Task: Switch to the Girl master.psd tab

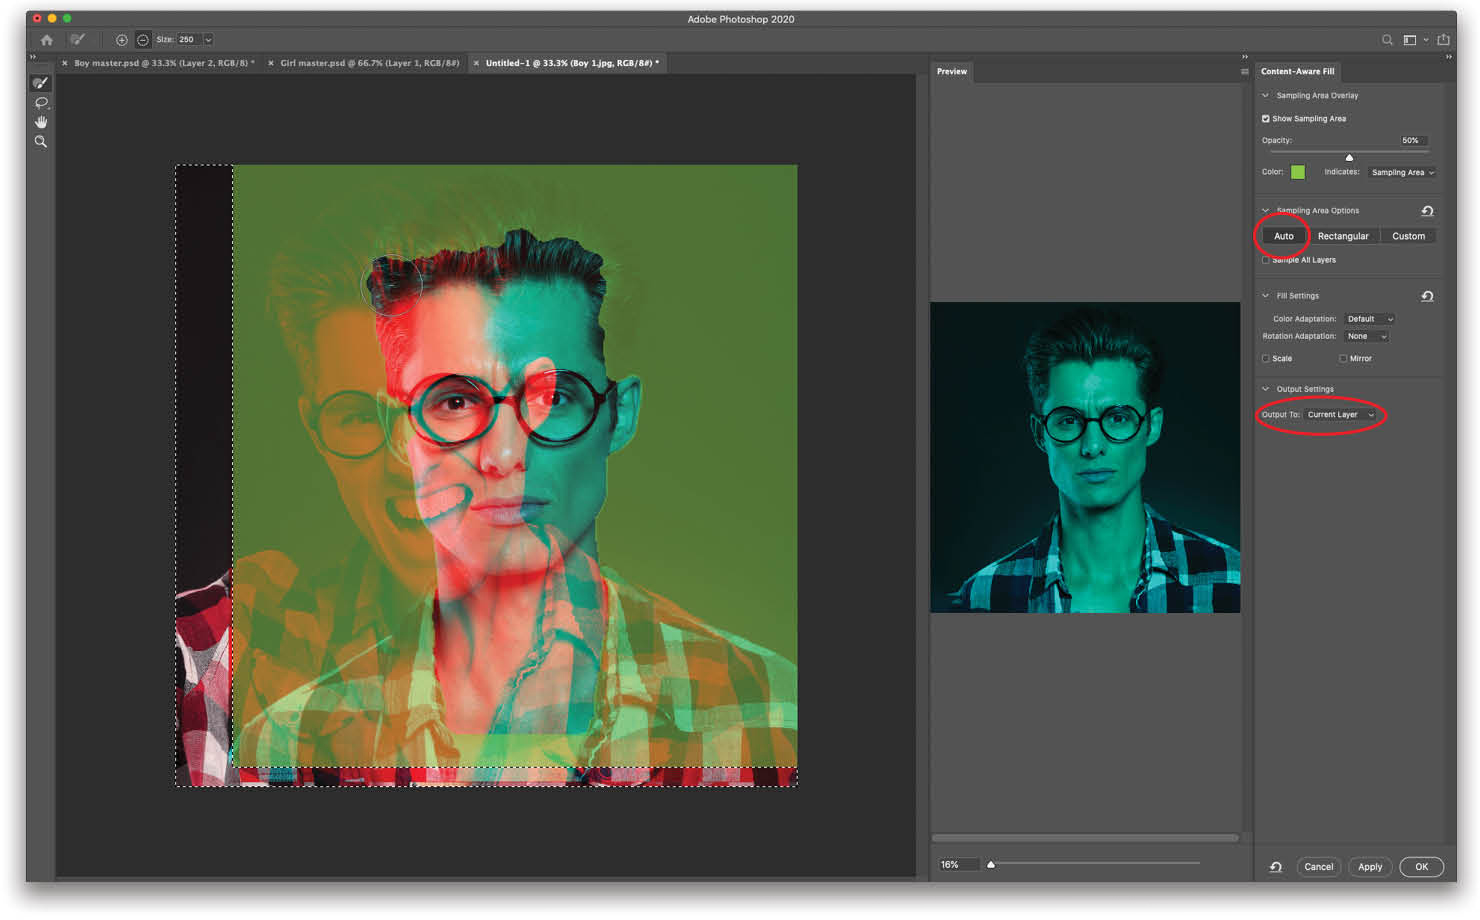Action: tap(368, 62)
